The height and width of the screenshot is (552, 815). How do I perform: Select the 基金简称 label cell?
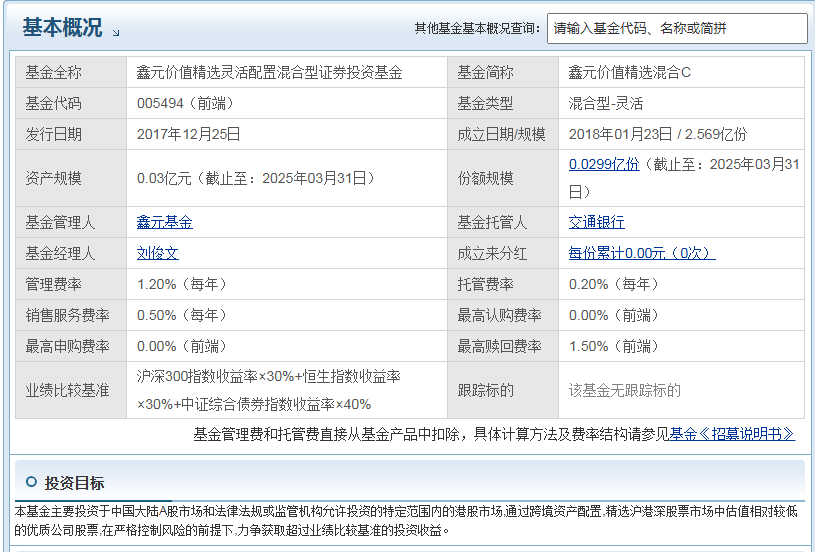(x=503, y=72)
